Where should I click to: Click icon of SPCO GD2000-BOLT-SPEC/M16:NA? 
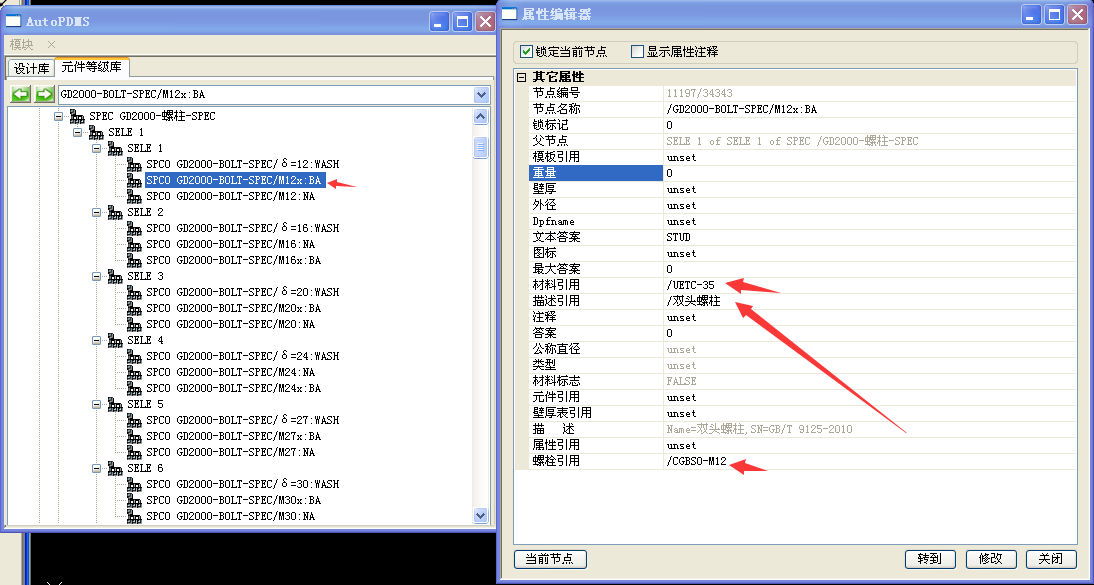[x=134, y=244]
